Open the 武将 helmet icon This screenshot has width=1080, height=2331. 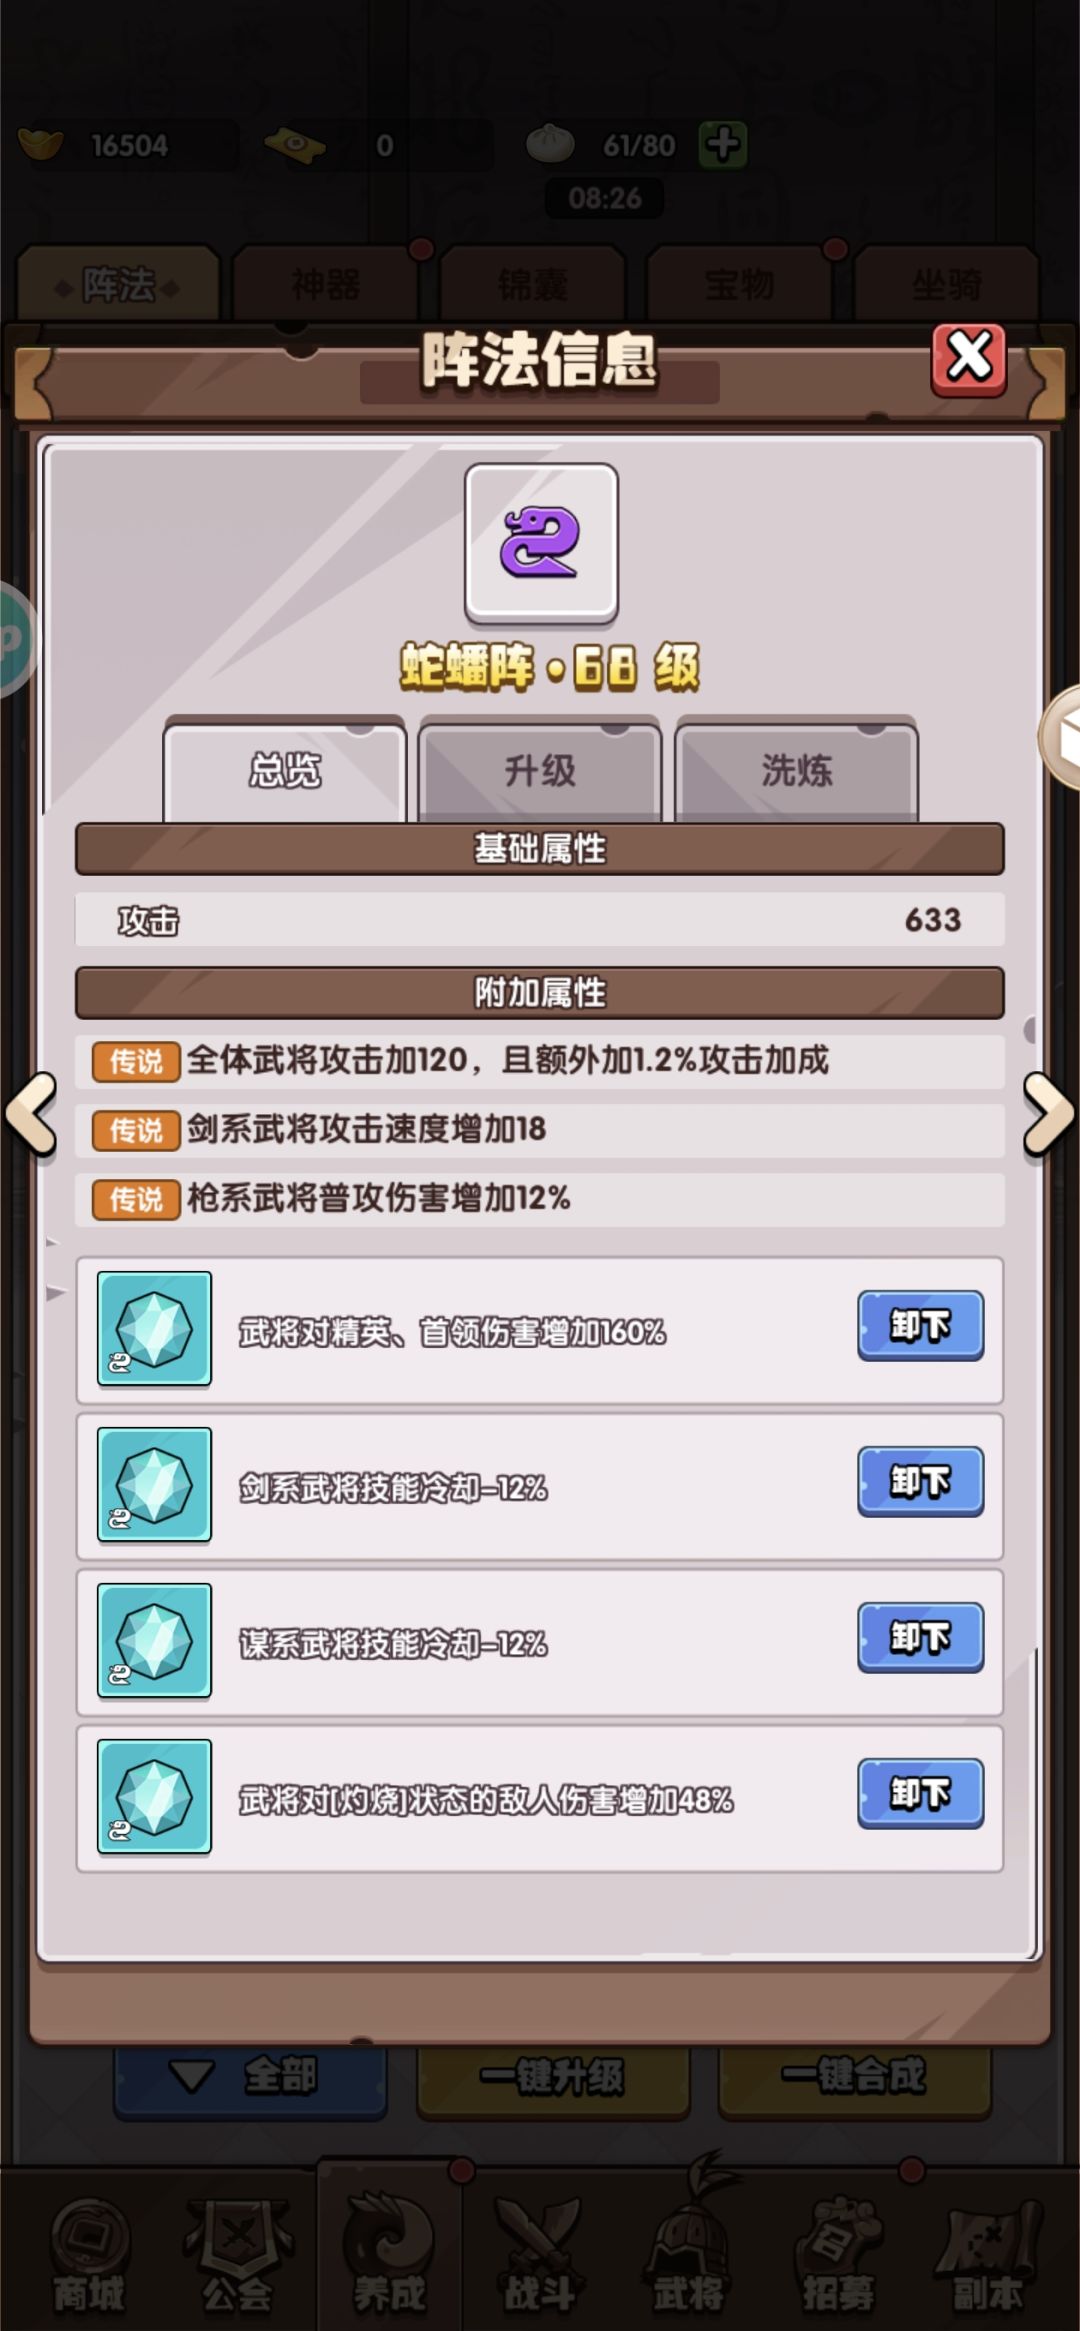[689, 2255]
